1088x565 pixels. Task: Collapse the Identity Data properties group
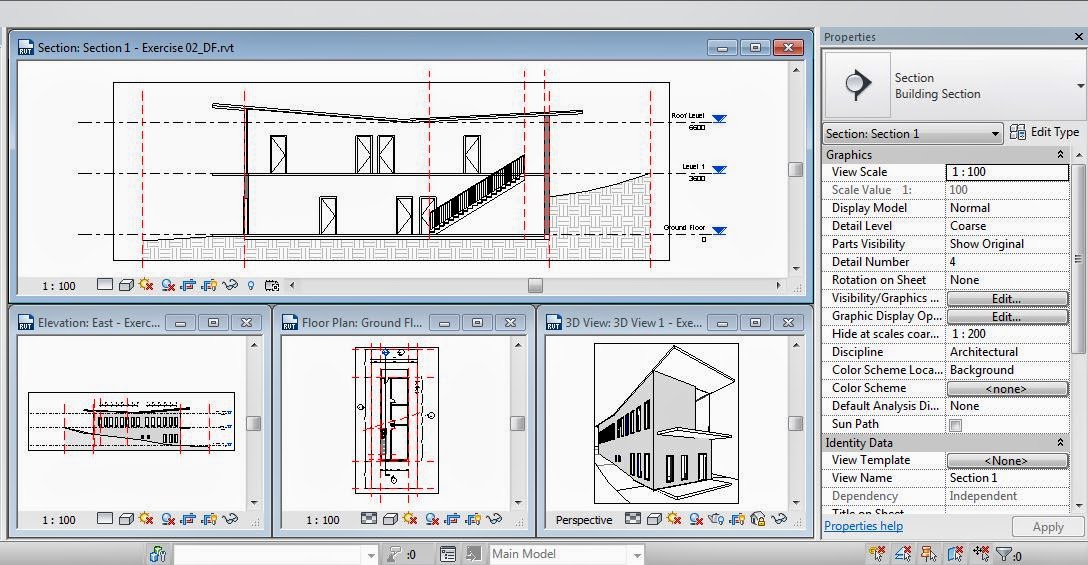(x=1060, y=442)
